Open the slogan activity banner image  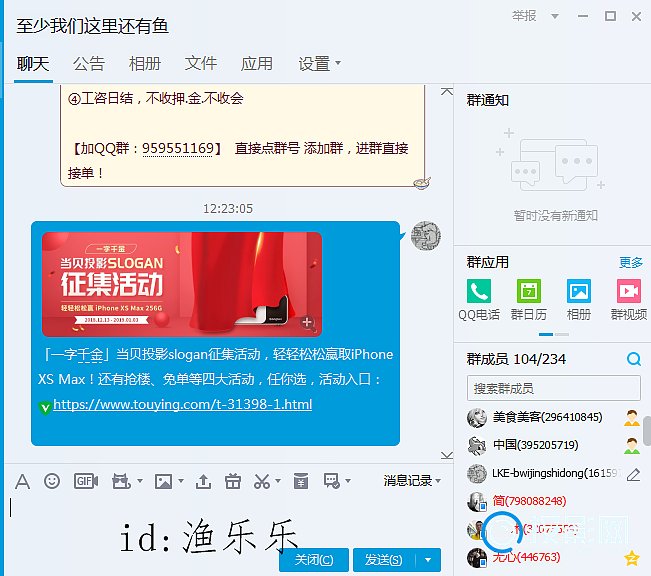pos(182,284)
